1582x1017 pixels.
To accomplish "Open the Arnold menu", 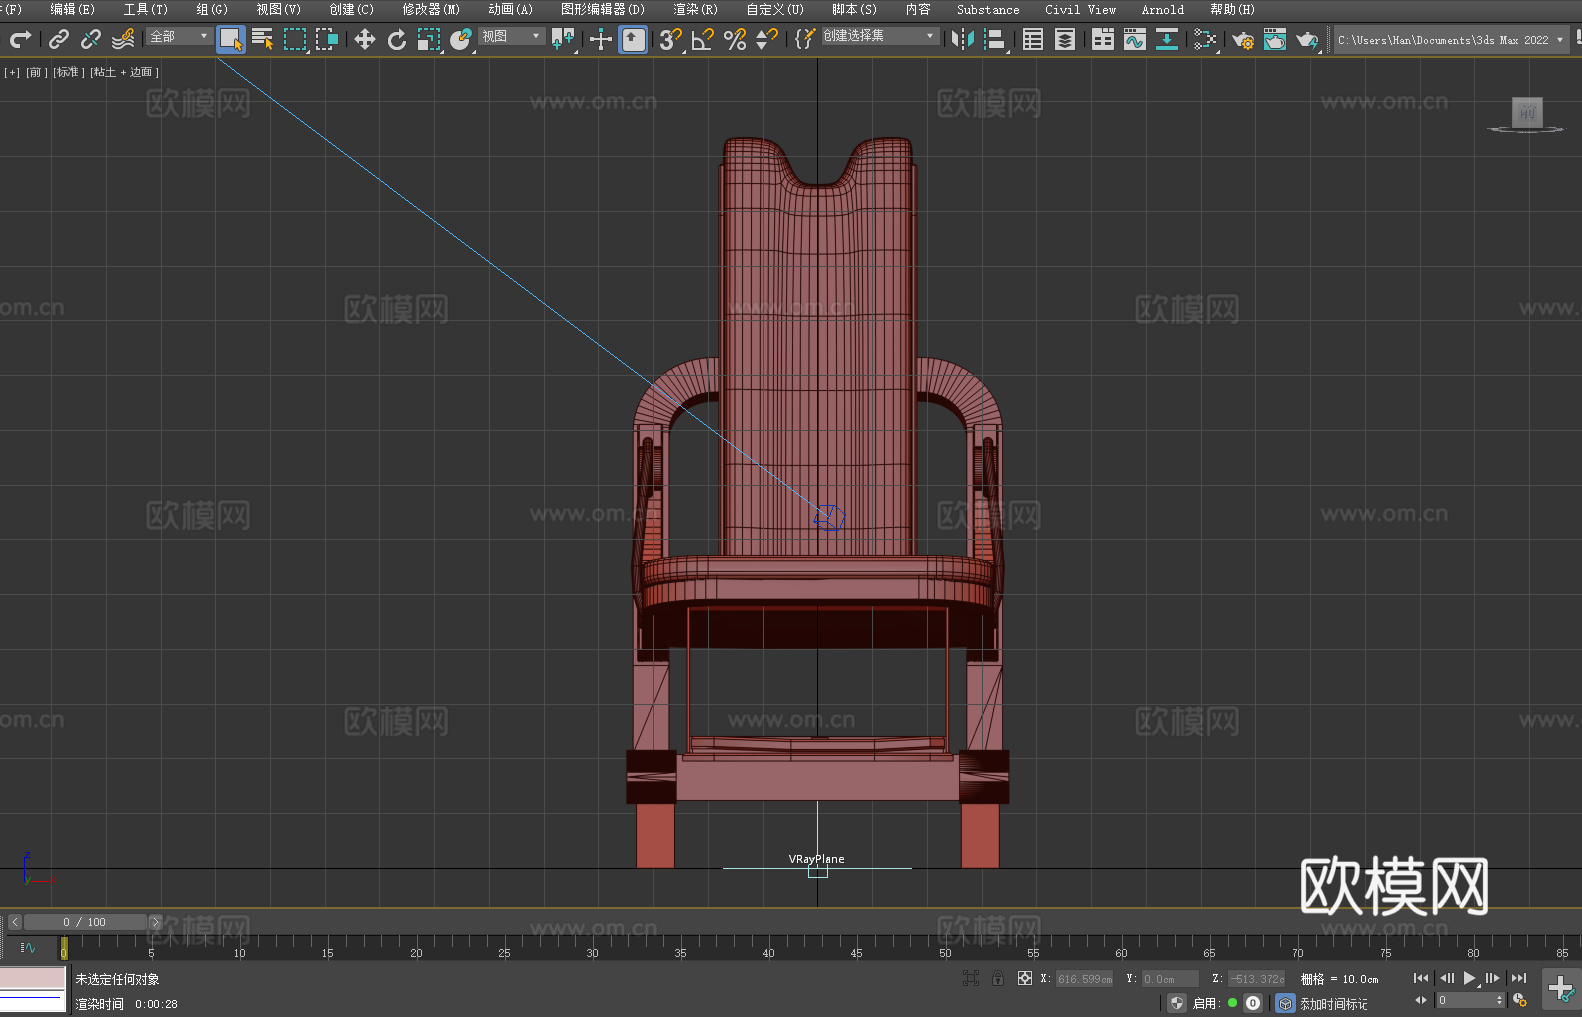I will pyautogui.click(x=1162, y=9).
